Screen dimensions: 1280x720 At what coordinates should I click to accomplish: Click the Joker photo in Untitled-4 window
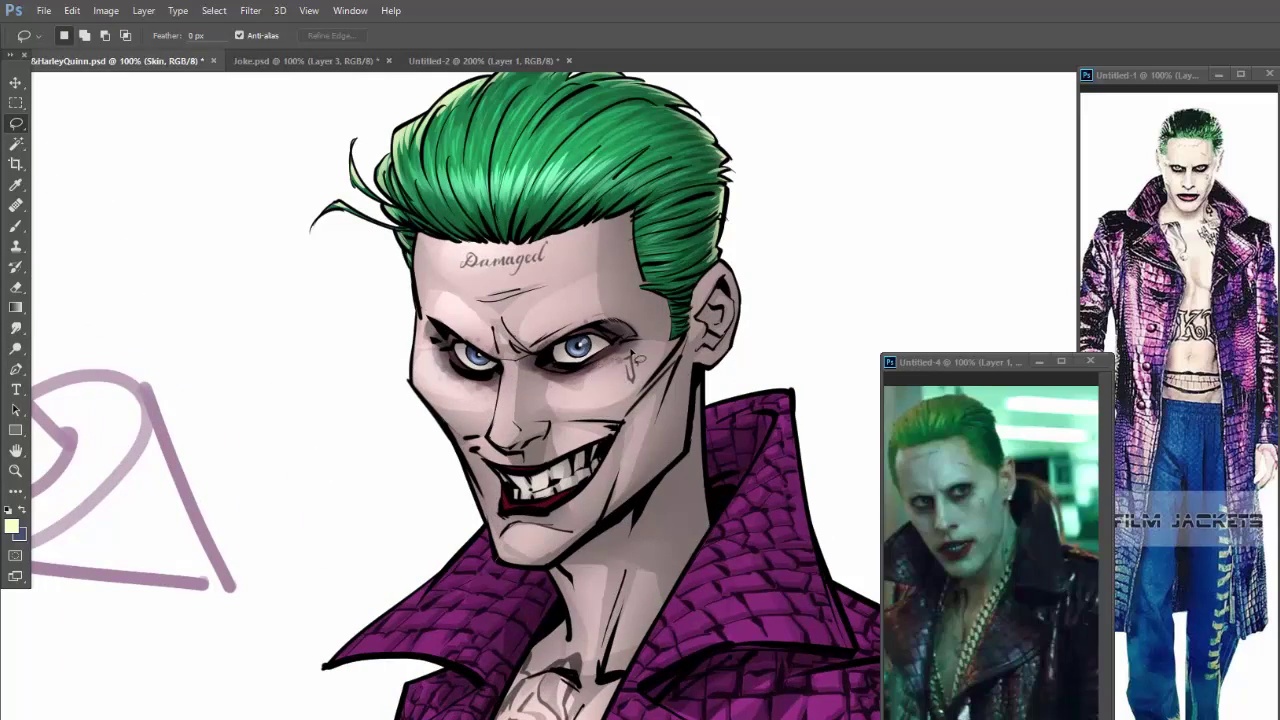coord(990,553)
